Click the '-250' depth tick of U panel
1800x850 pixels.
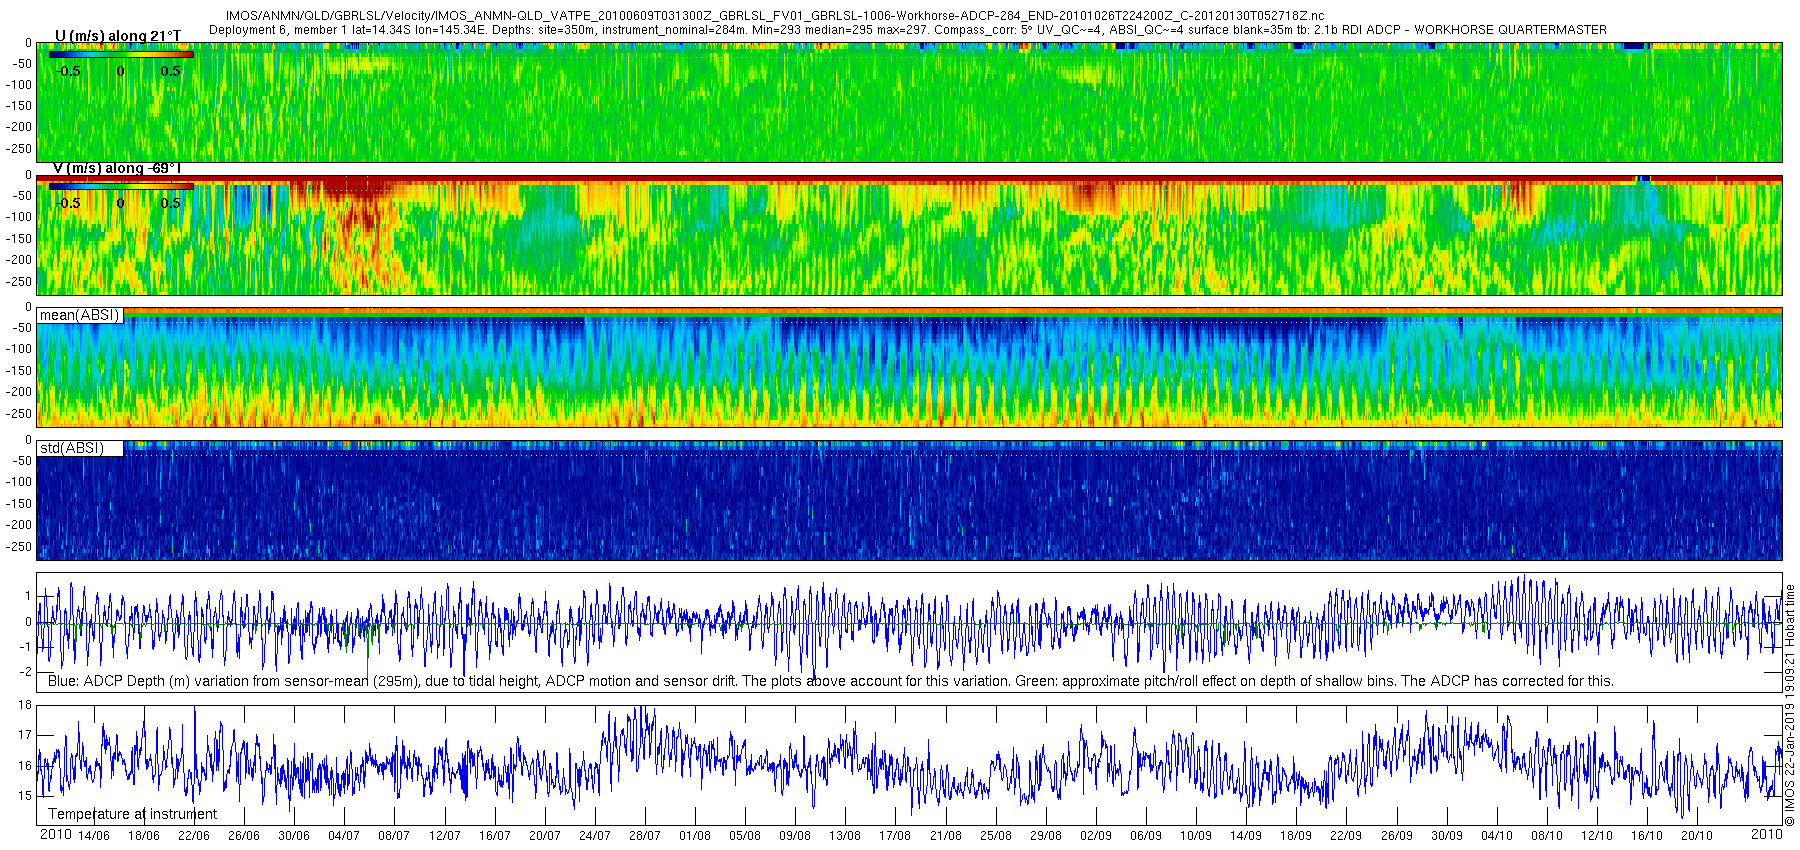pyautogui.click(x=19, y=149)
